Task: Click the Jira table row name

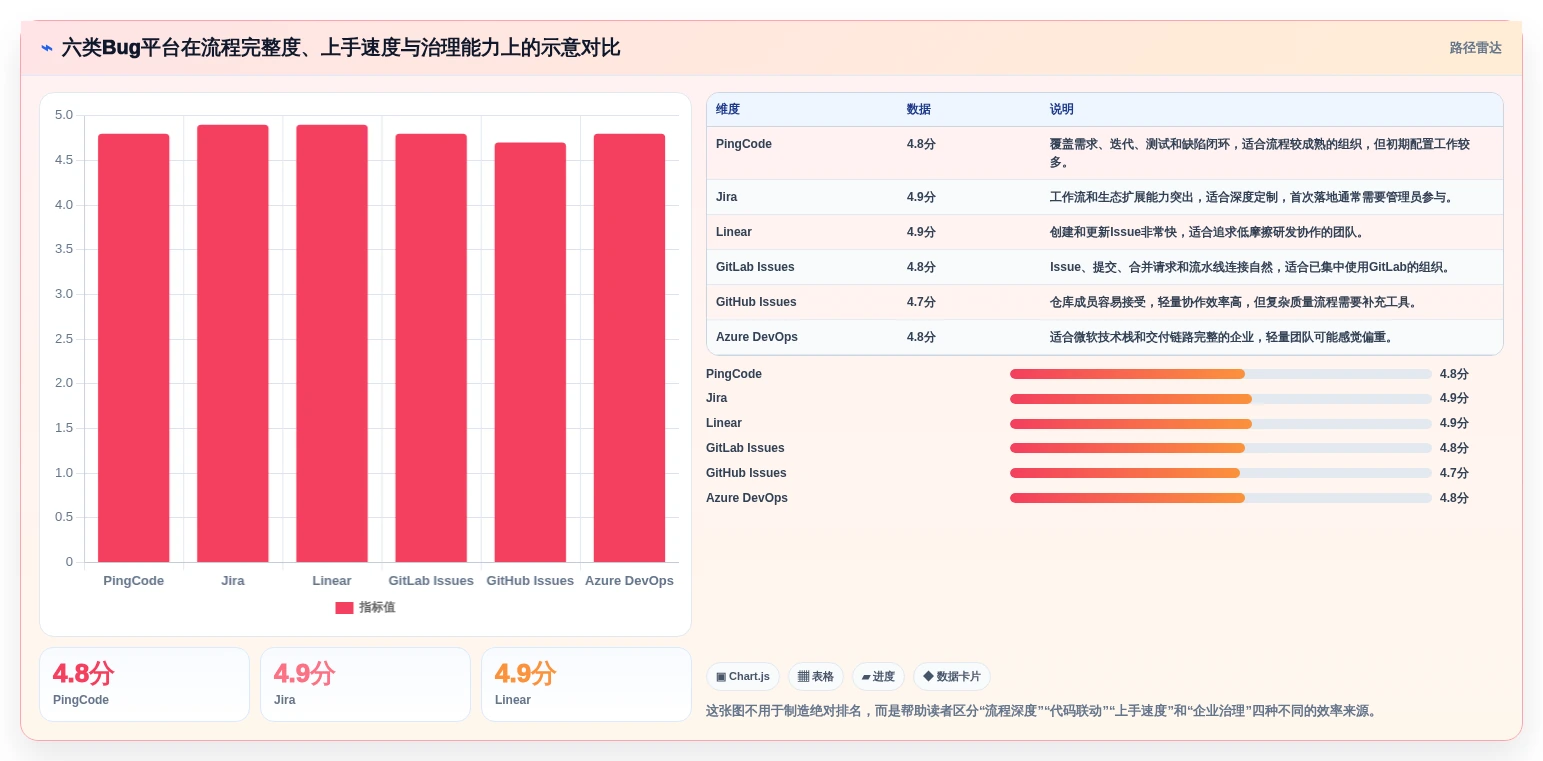Action: [727, 197]
